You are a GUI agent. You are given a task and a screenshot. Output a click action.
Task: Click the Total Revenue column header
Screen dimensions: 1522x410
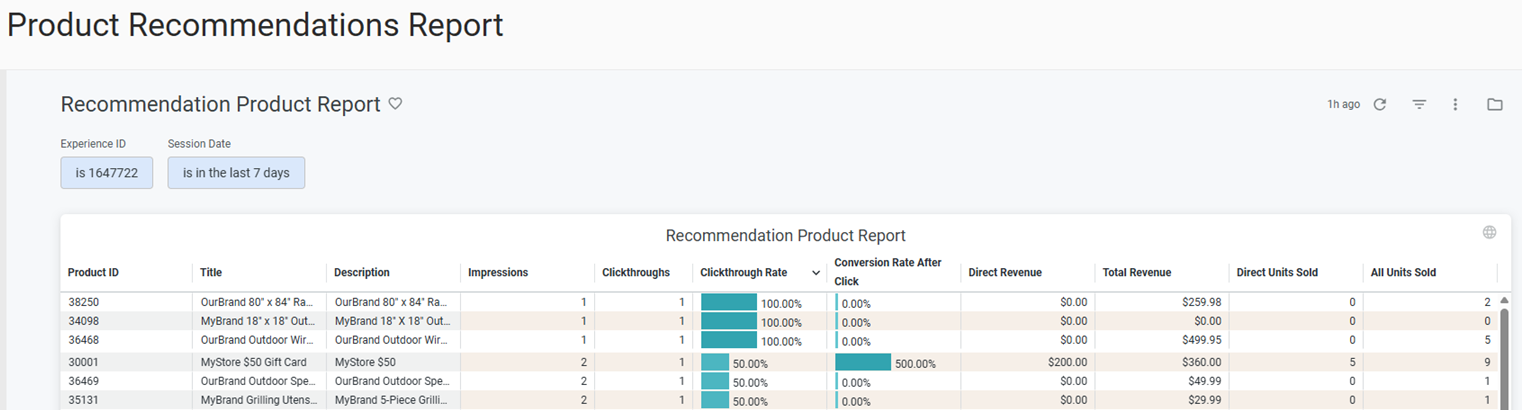[x=1137, y=273]
